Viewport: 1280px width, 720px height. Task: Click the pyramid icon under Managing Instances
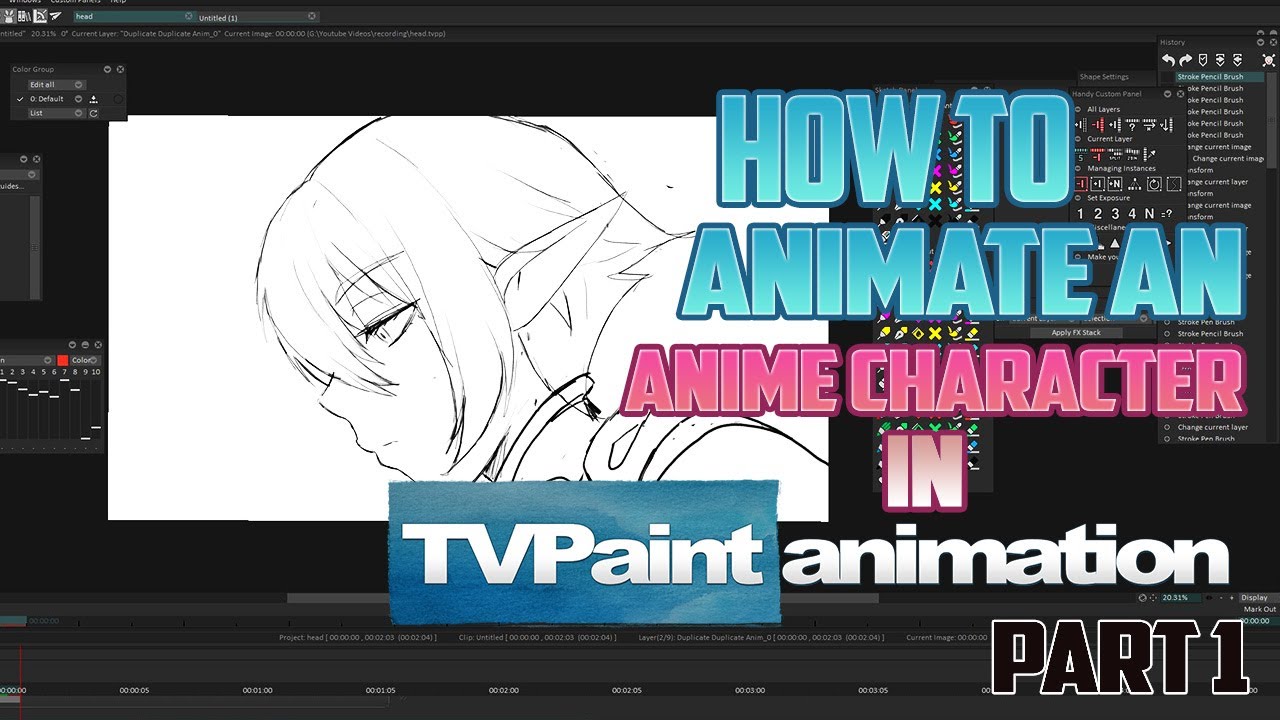pyautogui.click(x=1135, y=184)
